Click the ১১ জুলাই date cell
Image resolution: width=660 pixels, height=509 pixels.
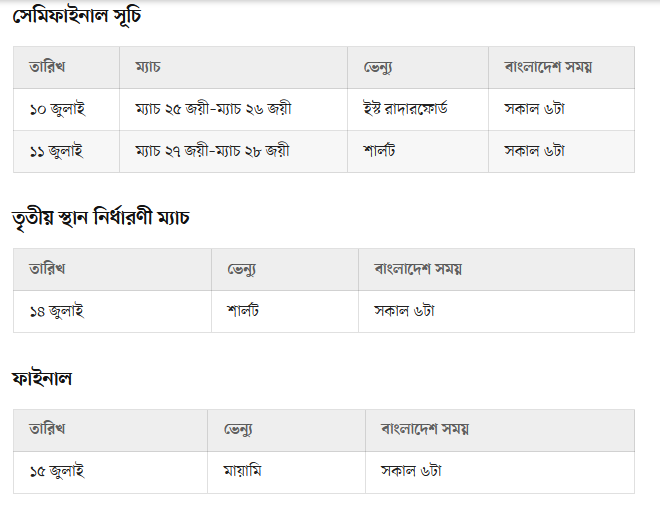point(67,152)
